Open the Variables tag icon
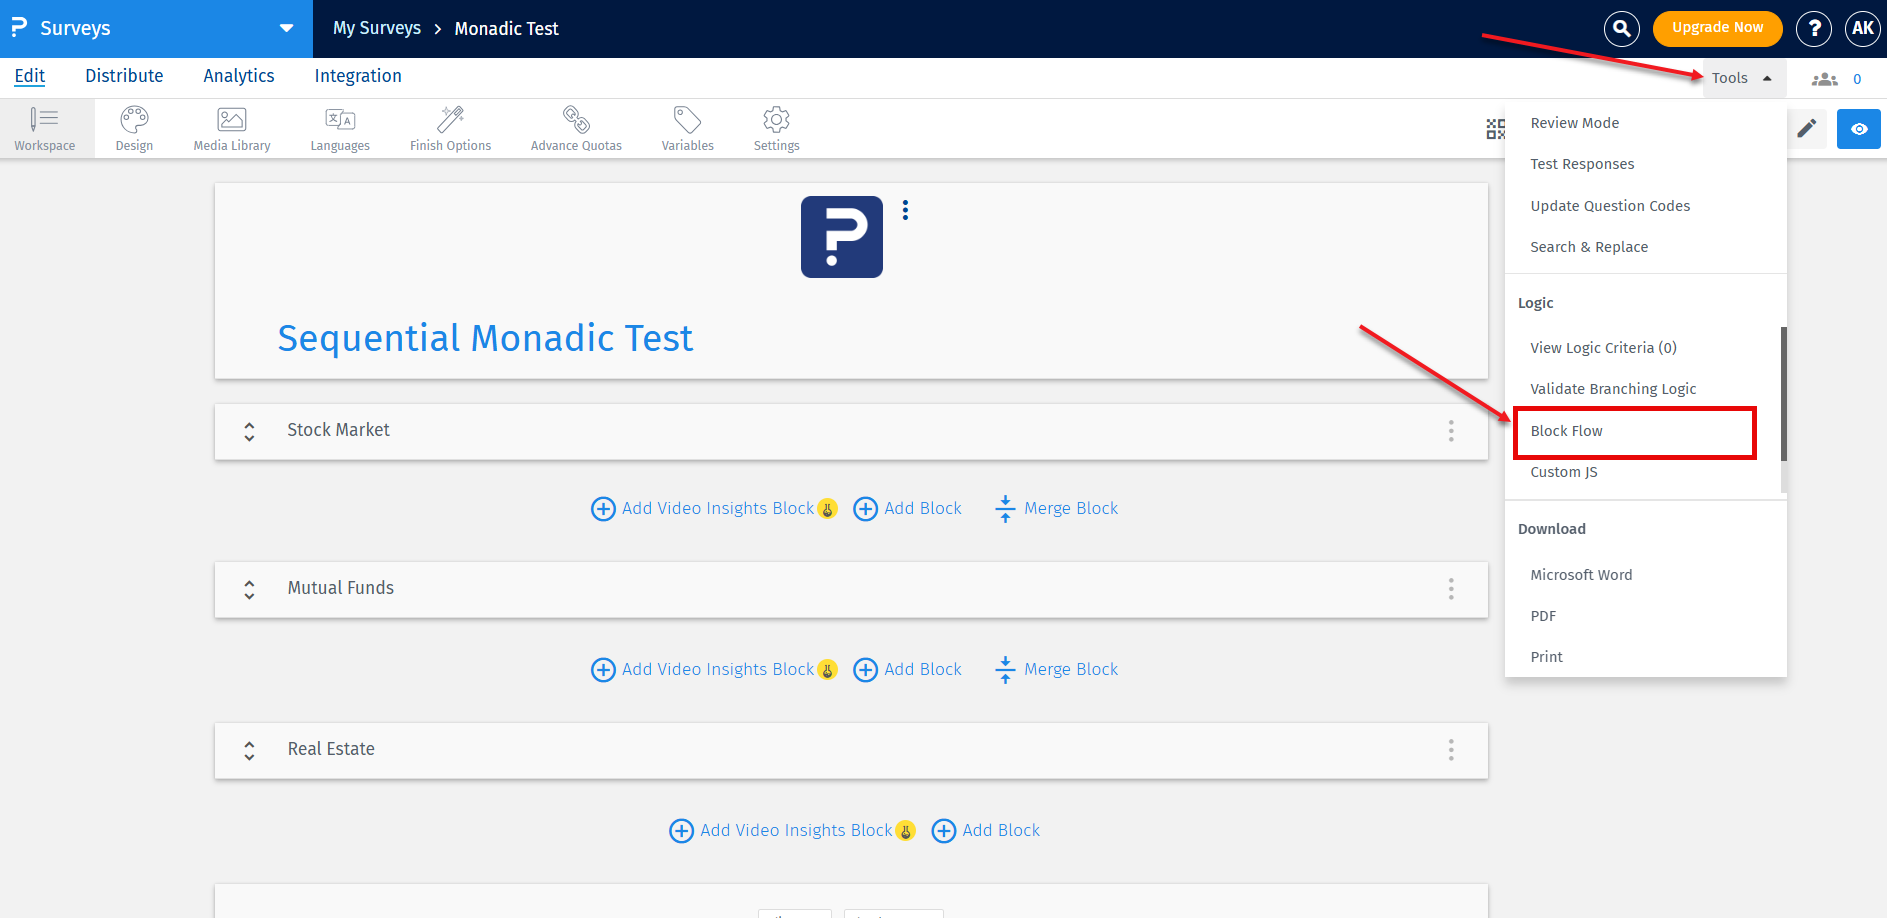The width and height of the screenshot is (1887, 918). [x=687, y=129]
